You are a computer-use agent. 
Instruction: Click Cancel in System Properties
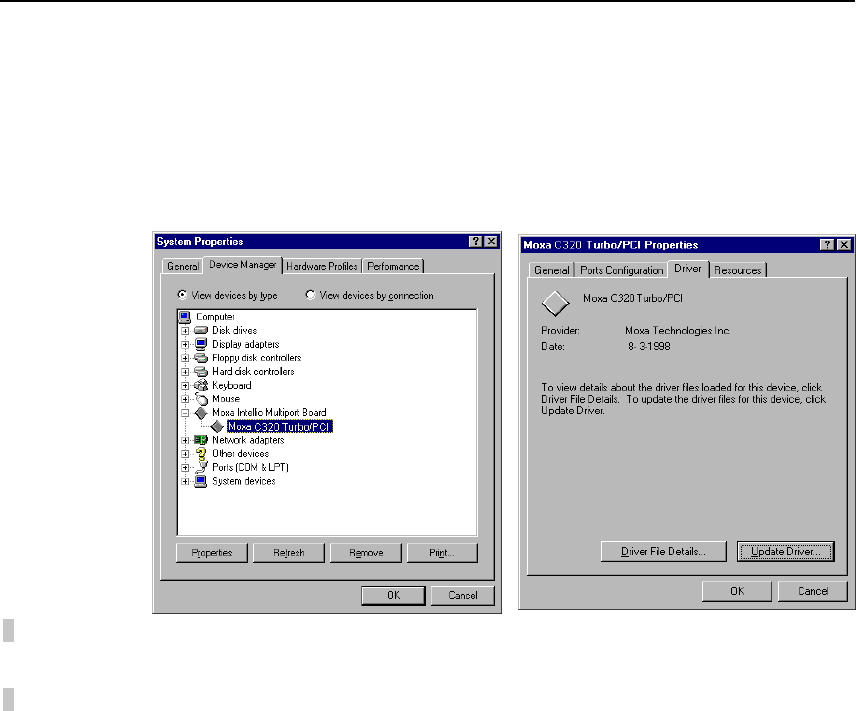pyautogui.click(x=462, y=595)
